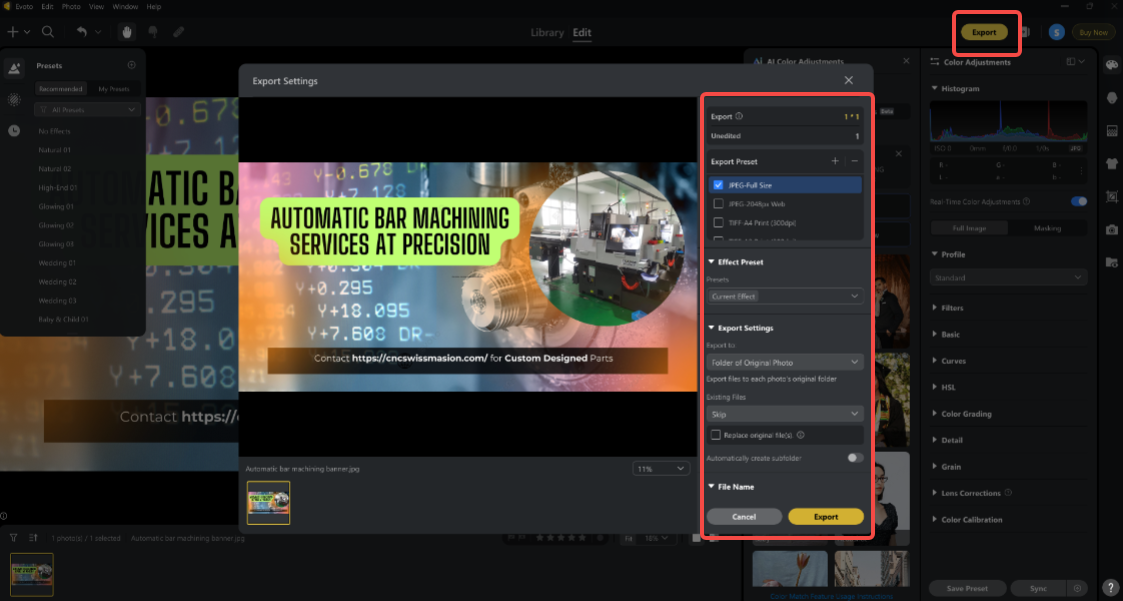The image size is (1123, 601).
Task: Open the history clock icon in sidebar
Action: [14, 130]
